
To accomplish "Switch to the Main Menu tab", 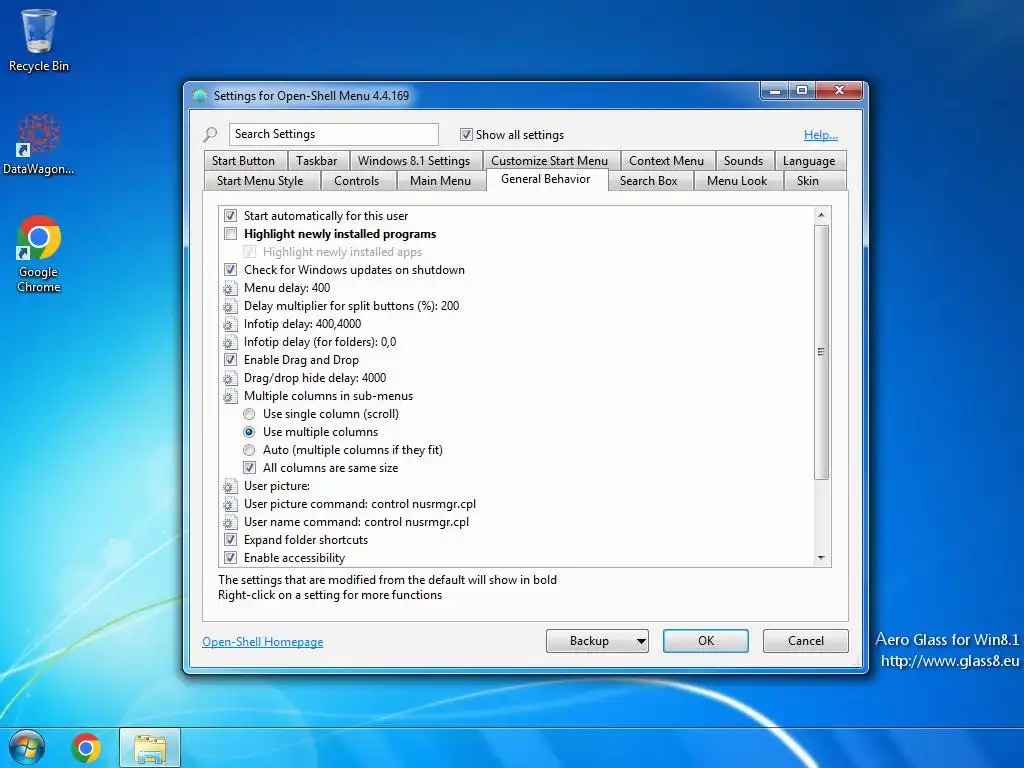I will pyautogui.click(x=440, y=181).
